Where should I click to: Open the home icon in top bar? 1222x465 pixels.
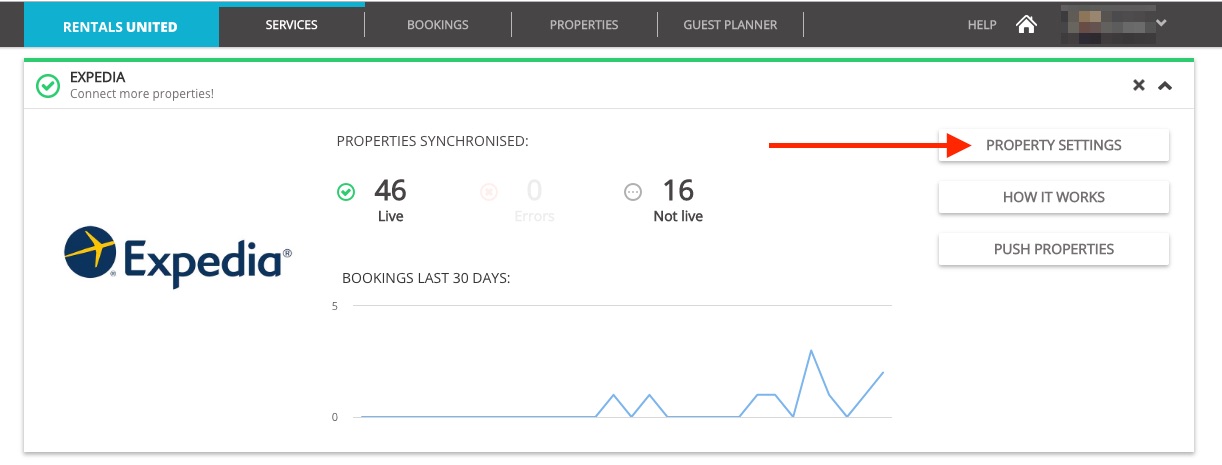point(1026,25)
